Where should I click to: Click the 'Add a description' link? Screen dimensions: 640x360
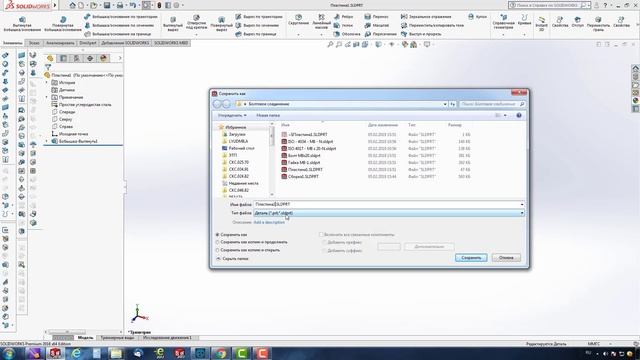(x=269, y=222)
